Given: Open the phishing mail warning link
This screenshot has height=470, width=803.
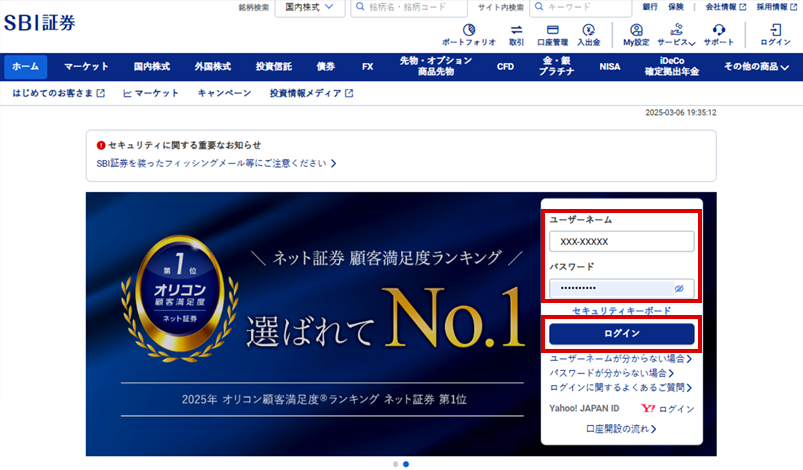Looking at the screenshot, I should click(216, 163).
